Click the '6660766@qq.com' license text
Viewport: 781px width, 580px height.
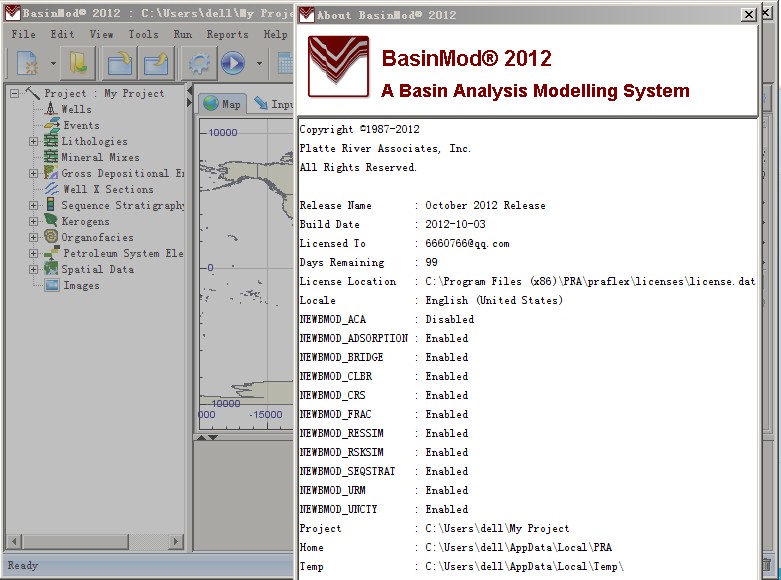[x=467, y=243]
